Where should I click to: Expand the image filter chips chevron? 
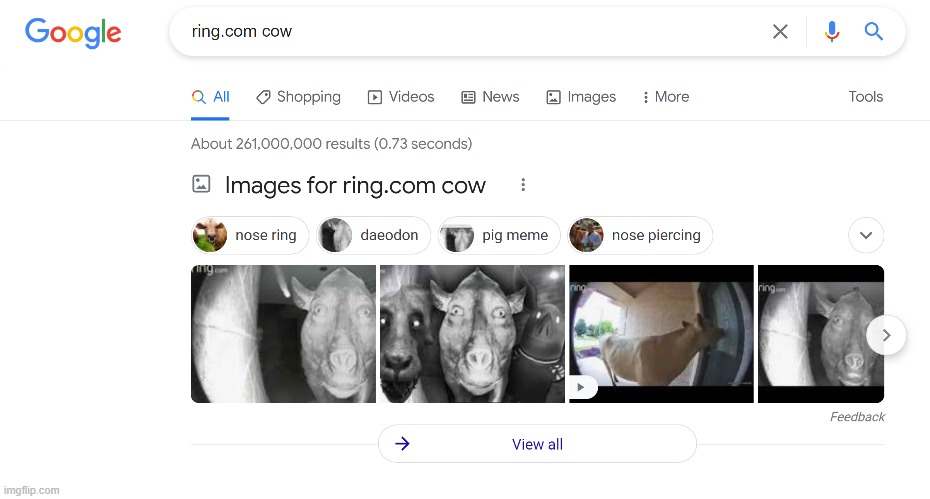pyautogui.click(x=865, y=236)
